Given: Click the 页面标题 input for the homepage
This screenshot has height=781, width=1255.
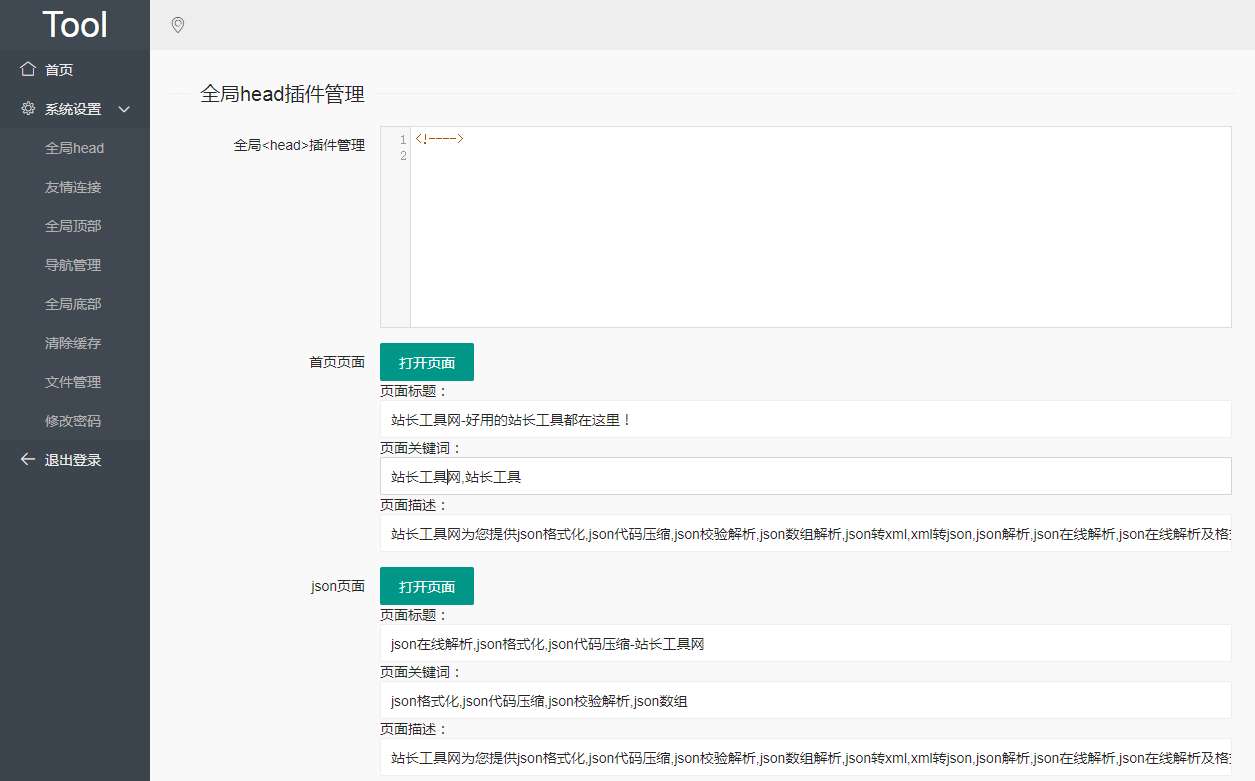Looking at the screenshot, I should coord(805,419).
